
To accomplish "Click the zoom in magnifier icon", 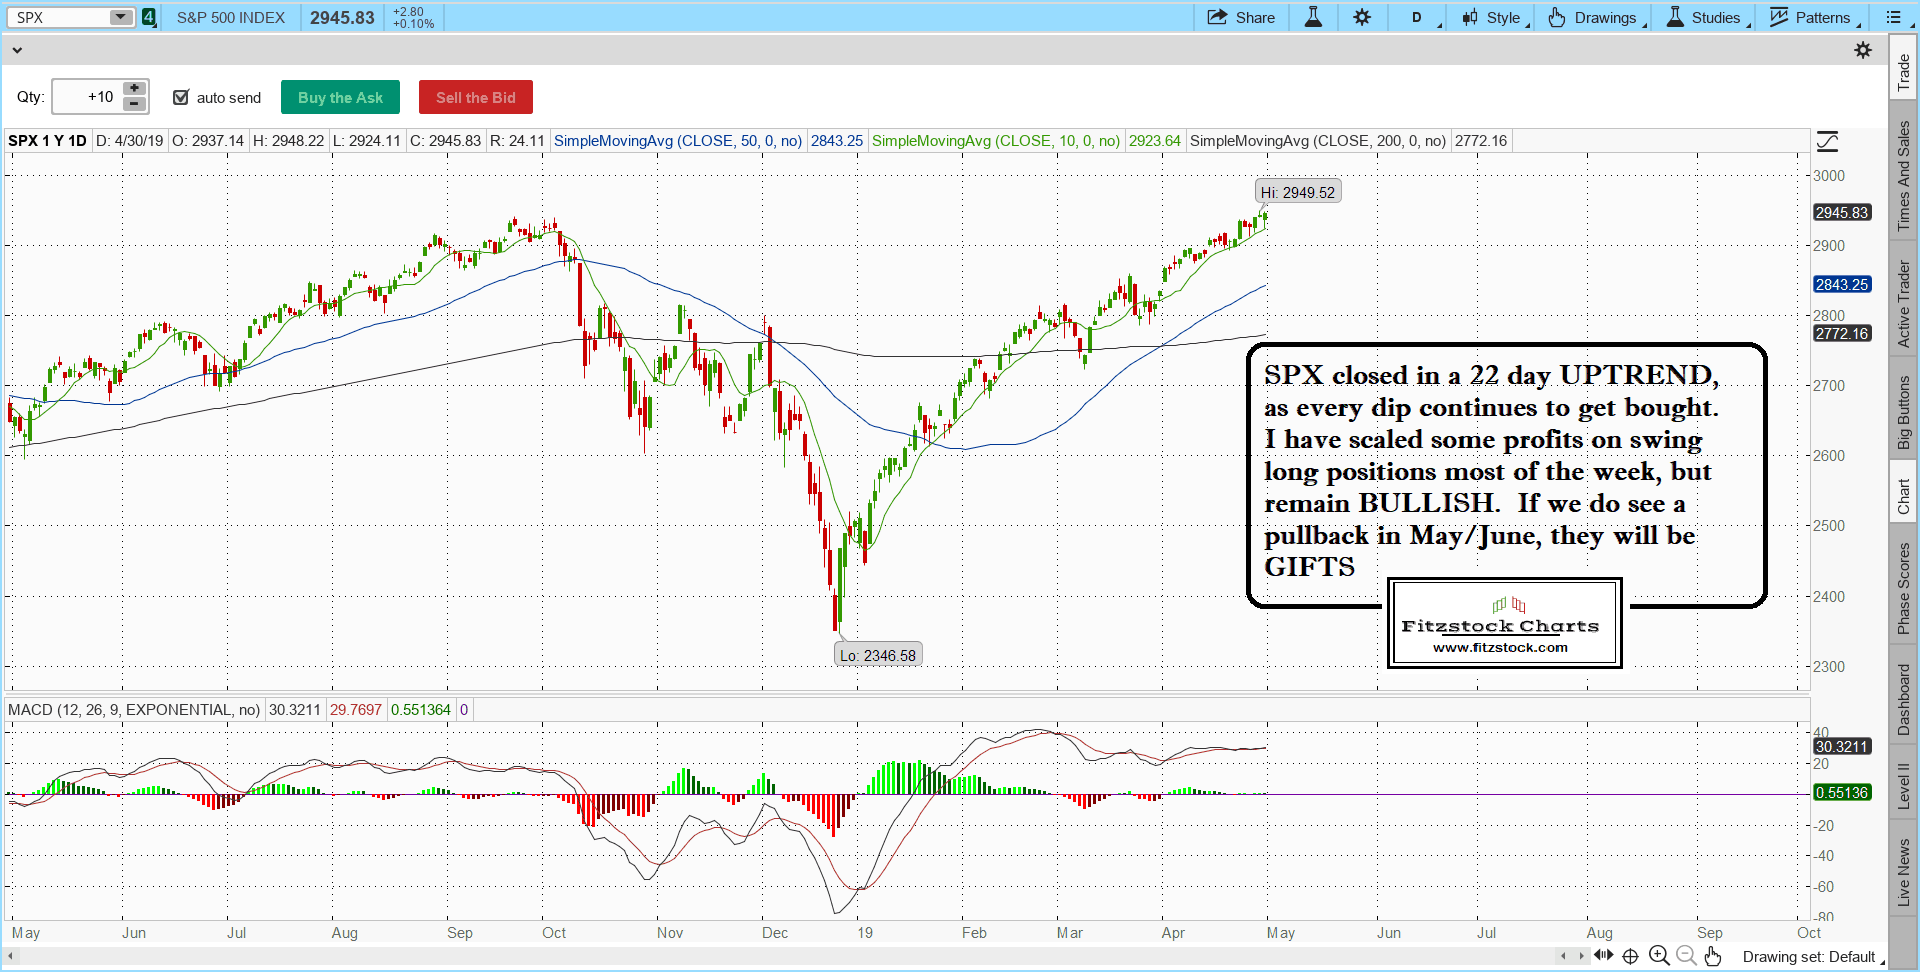I will 1659,956.
